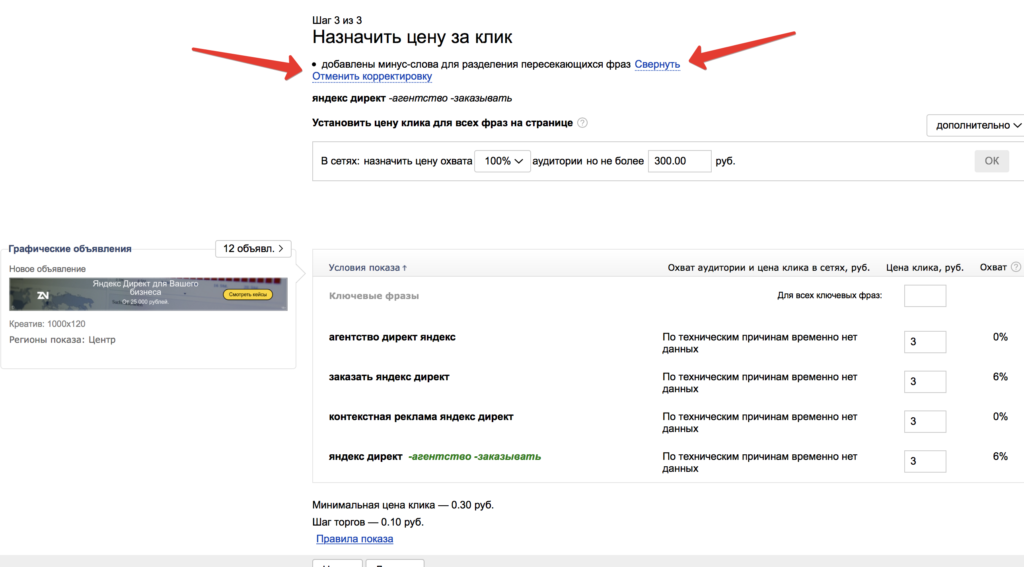Image resolution: width=1024 pixels, height=567 pixels.
Task: Sort by Условия показа column
Action: click(x=368, y=268)
